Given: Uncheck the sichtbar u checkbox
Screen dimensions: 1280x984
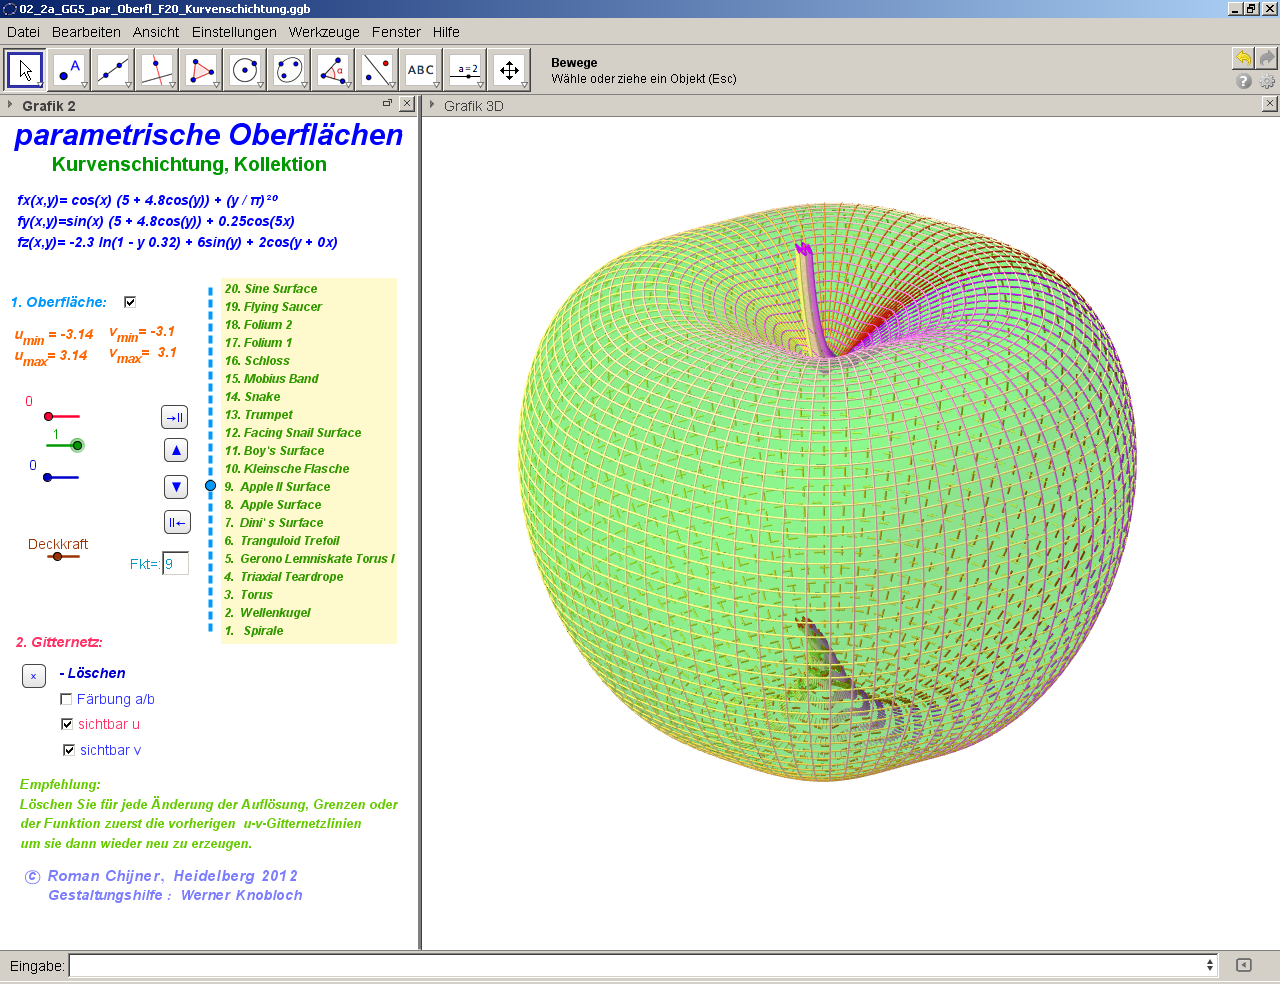Looking at the screenshot, I should (x=67, y=724).
